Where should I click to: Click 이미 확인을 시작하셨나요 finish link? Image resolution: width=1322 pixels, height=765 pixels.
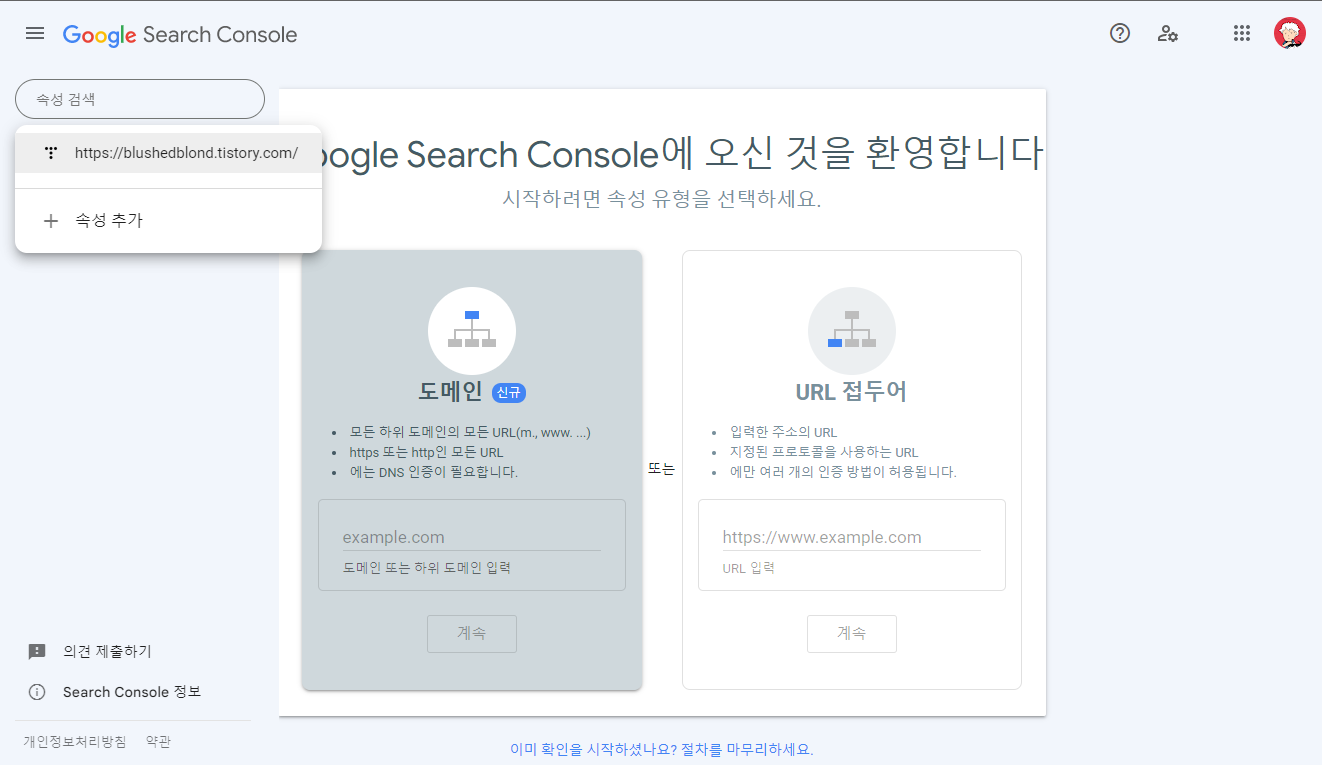(662, 749)
